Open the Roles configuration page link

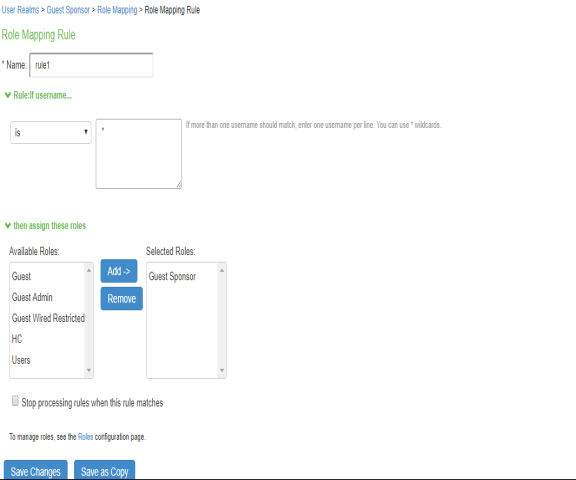86,437
